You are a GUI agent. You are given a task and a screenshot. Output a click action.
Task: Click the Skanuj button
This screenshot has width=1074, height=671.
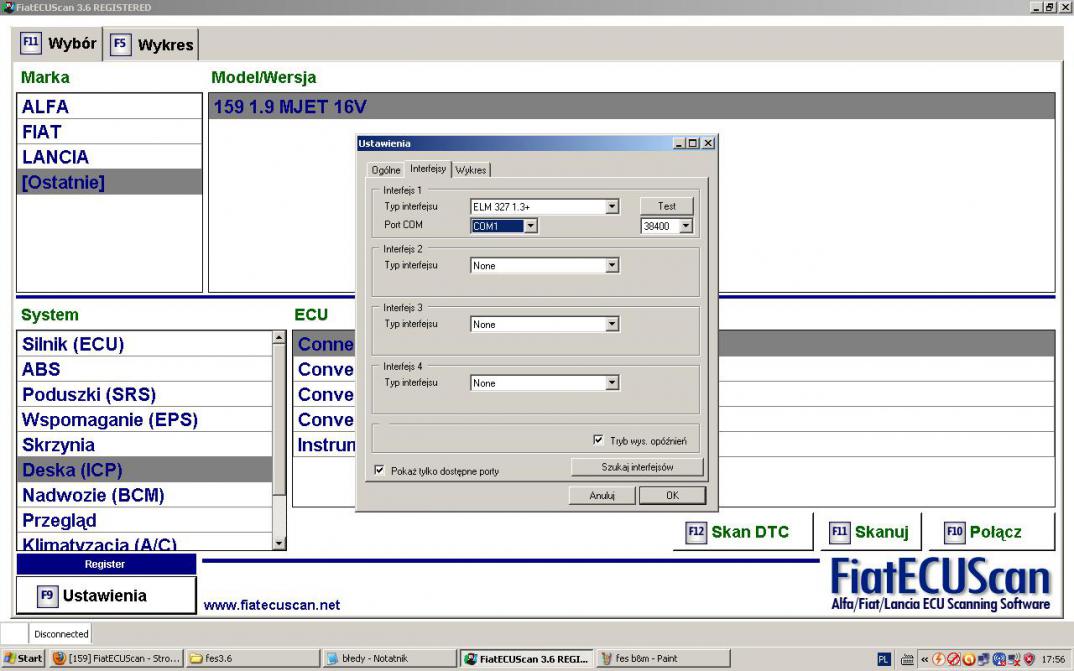[871, 532]
